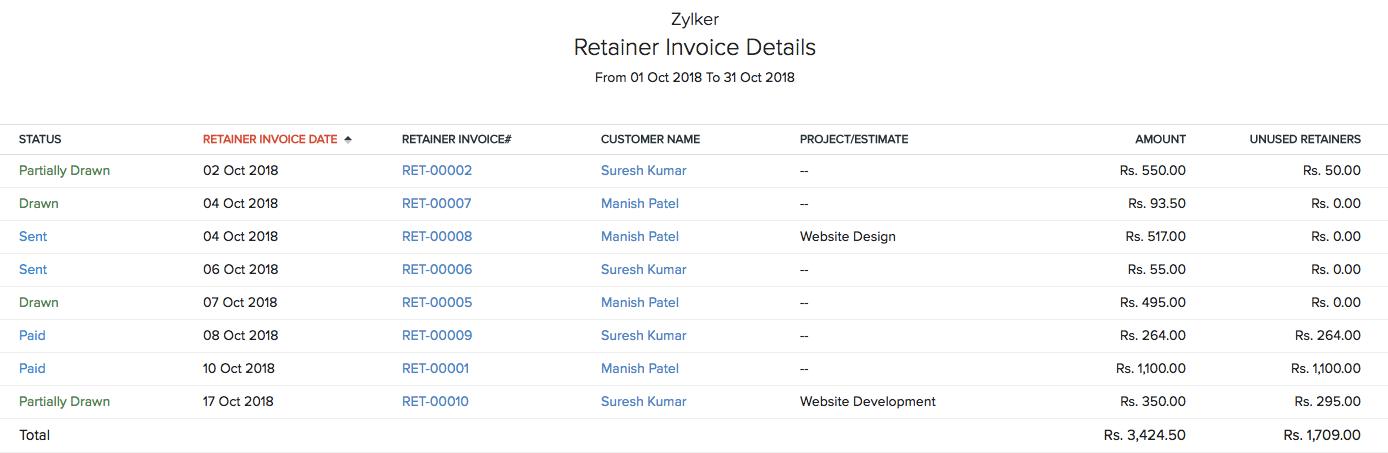This screenshot has height=453, width=1388.
Task: Click Suresh Kumar on the Website Development row
Action: [643, 402]
